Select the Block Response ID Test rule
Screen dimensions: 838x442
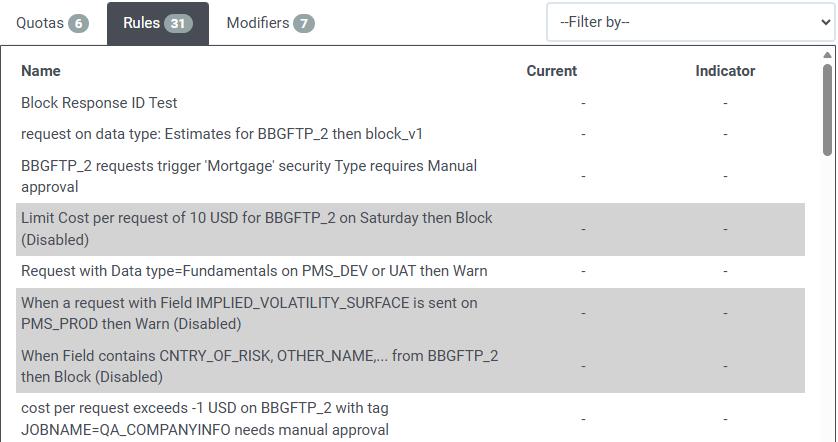pyautogui.click(x=99, y=103)
